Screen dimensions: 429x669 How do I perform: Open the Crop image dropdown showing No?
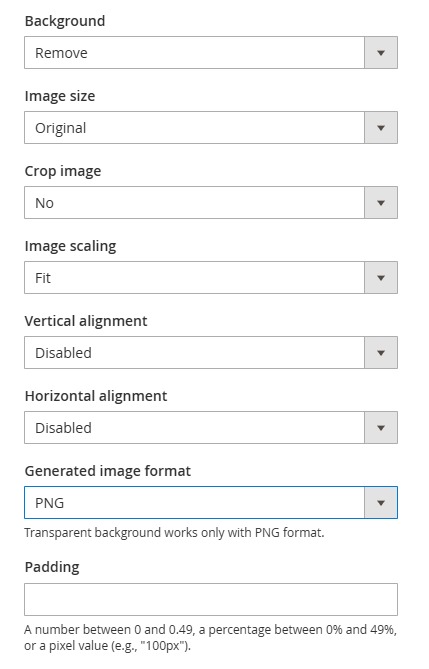[210, 203]
